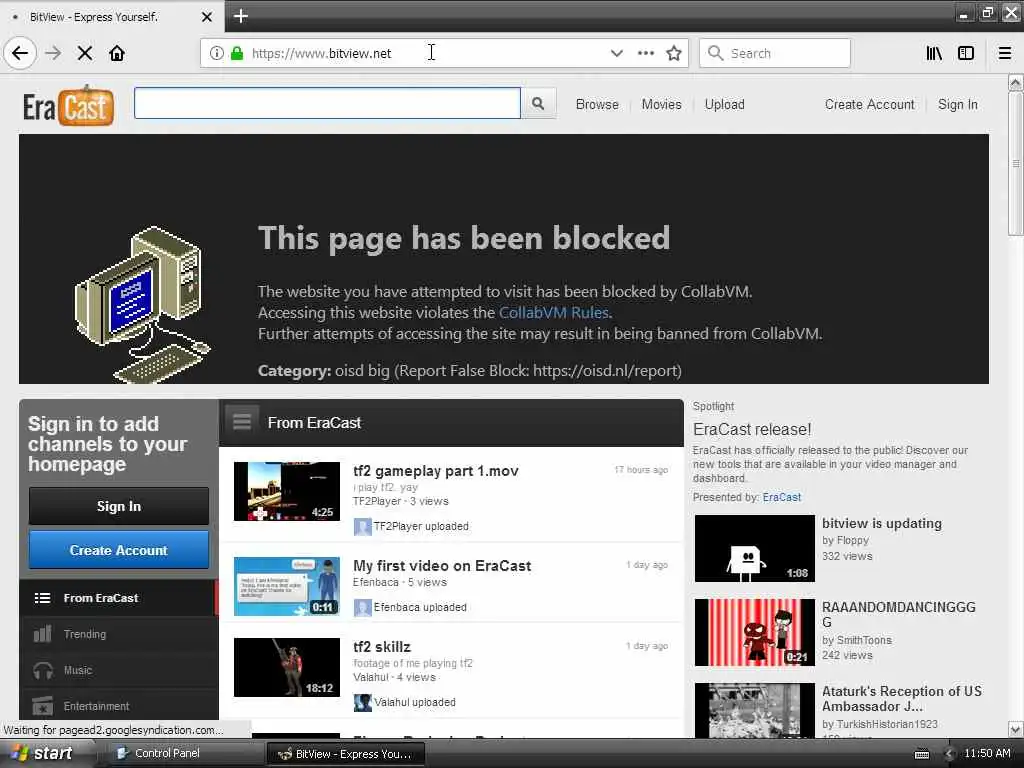Close the BitView browser tab
This screenshot has height=768, width=1024.
pos(206,17)
